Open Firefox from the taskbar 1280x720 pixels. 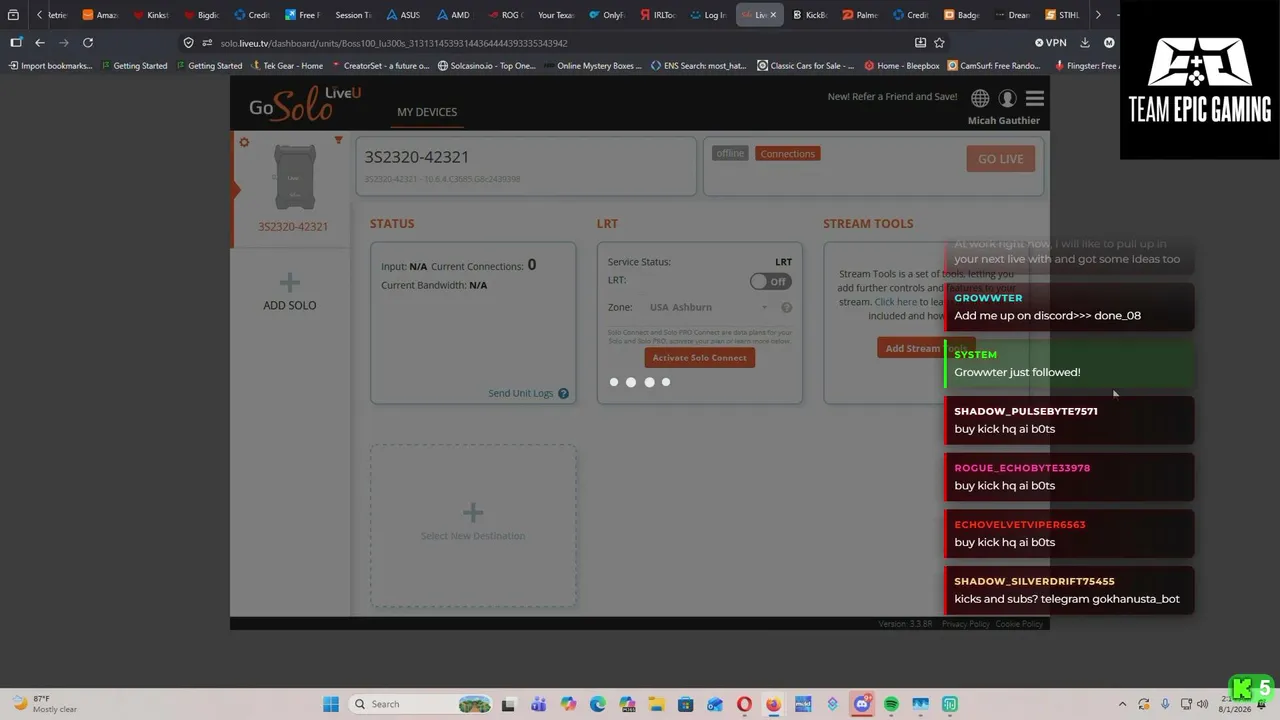(773, 704)
